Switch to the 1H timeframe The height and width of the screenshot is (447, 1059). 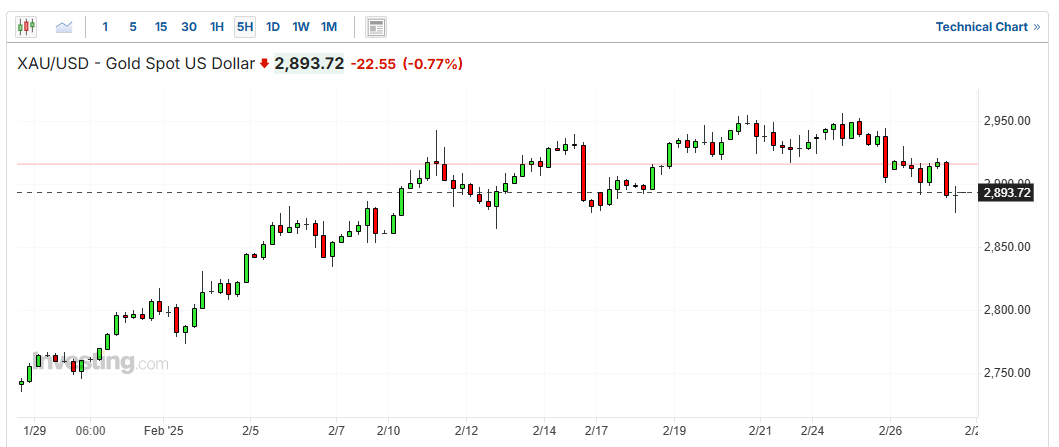tap(217, 27)
